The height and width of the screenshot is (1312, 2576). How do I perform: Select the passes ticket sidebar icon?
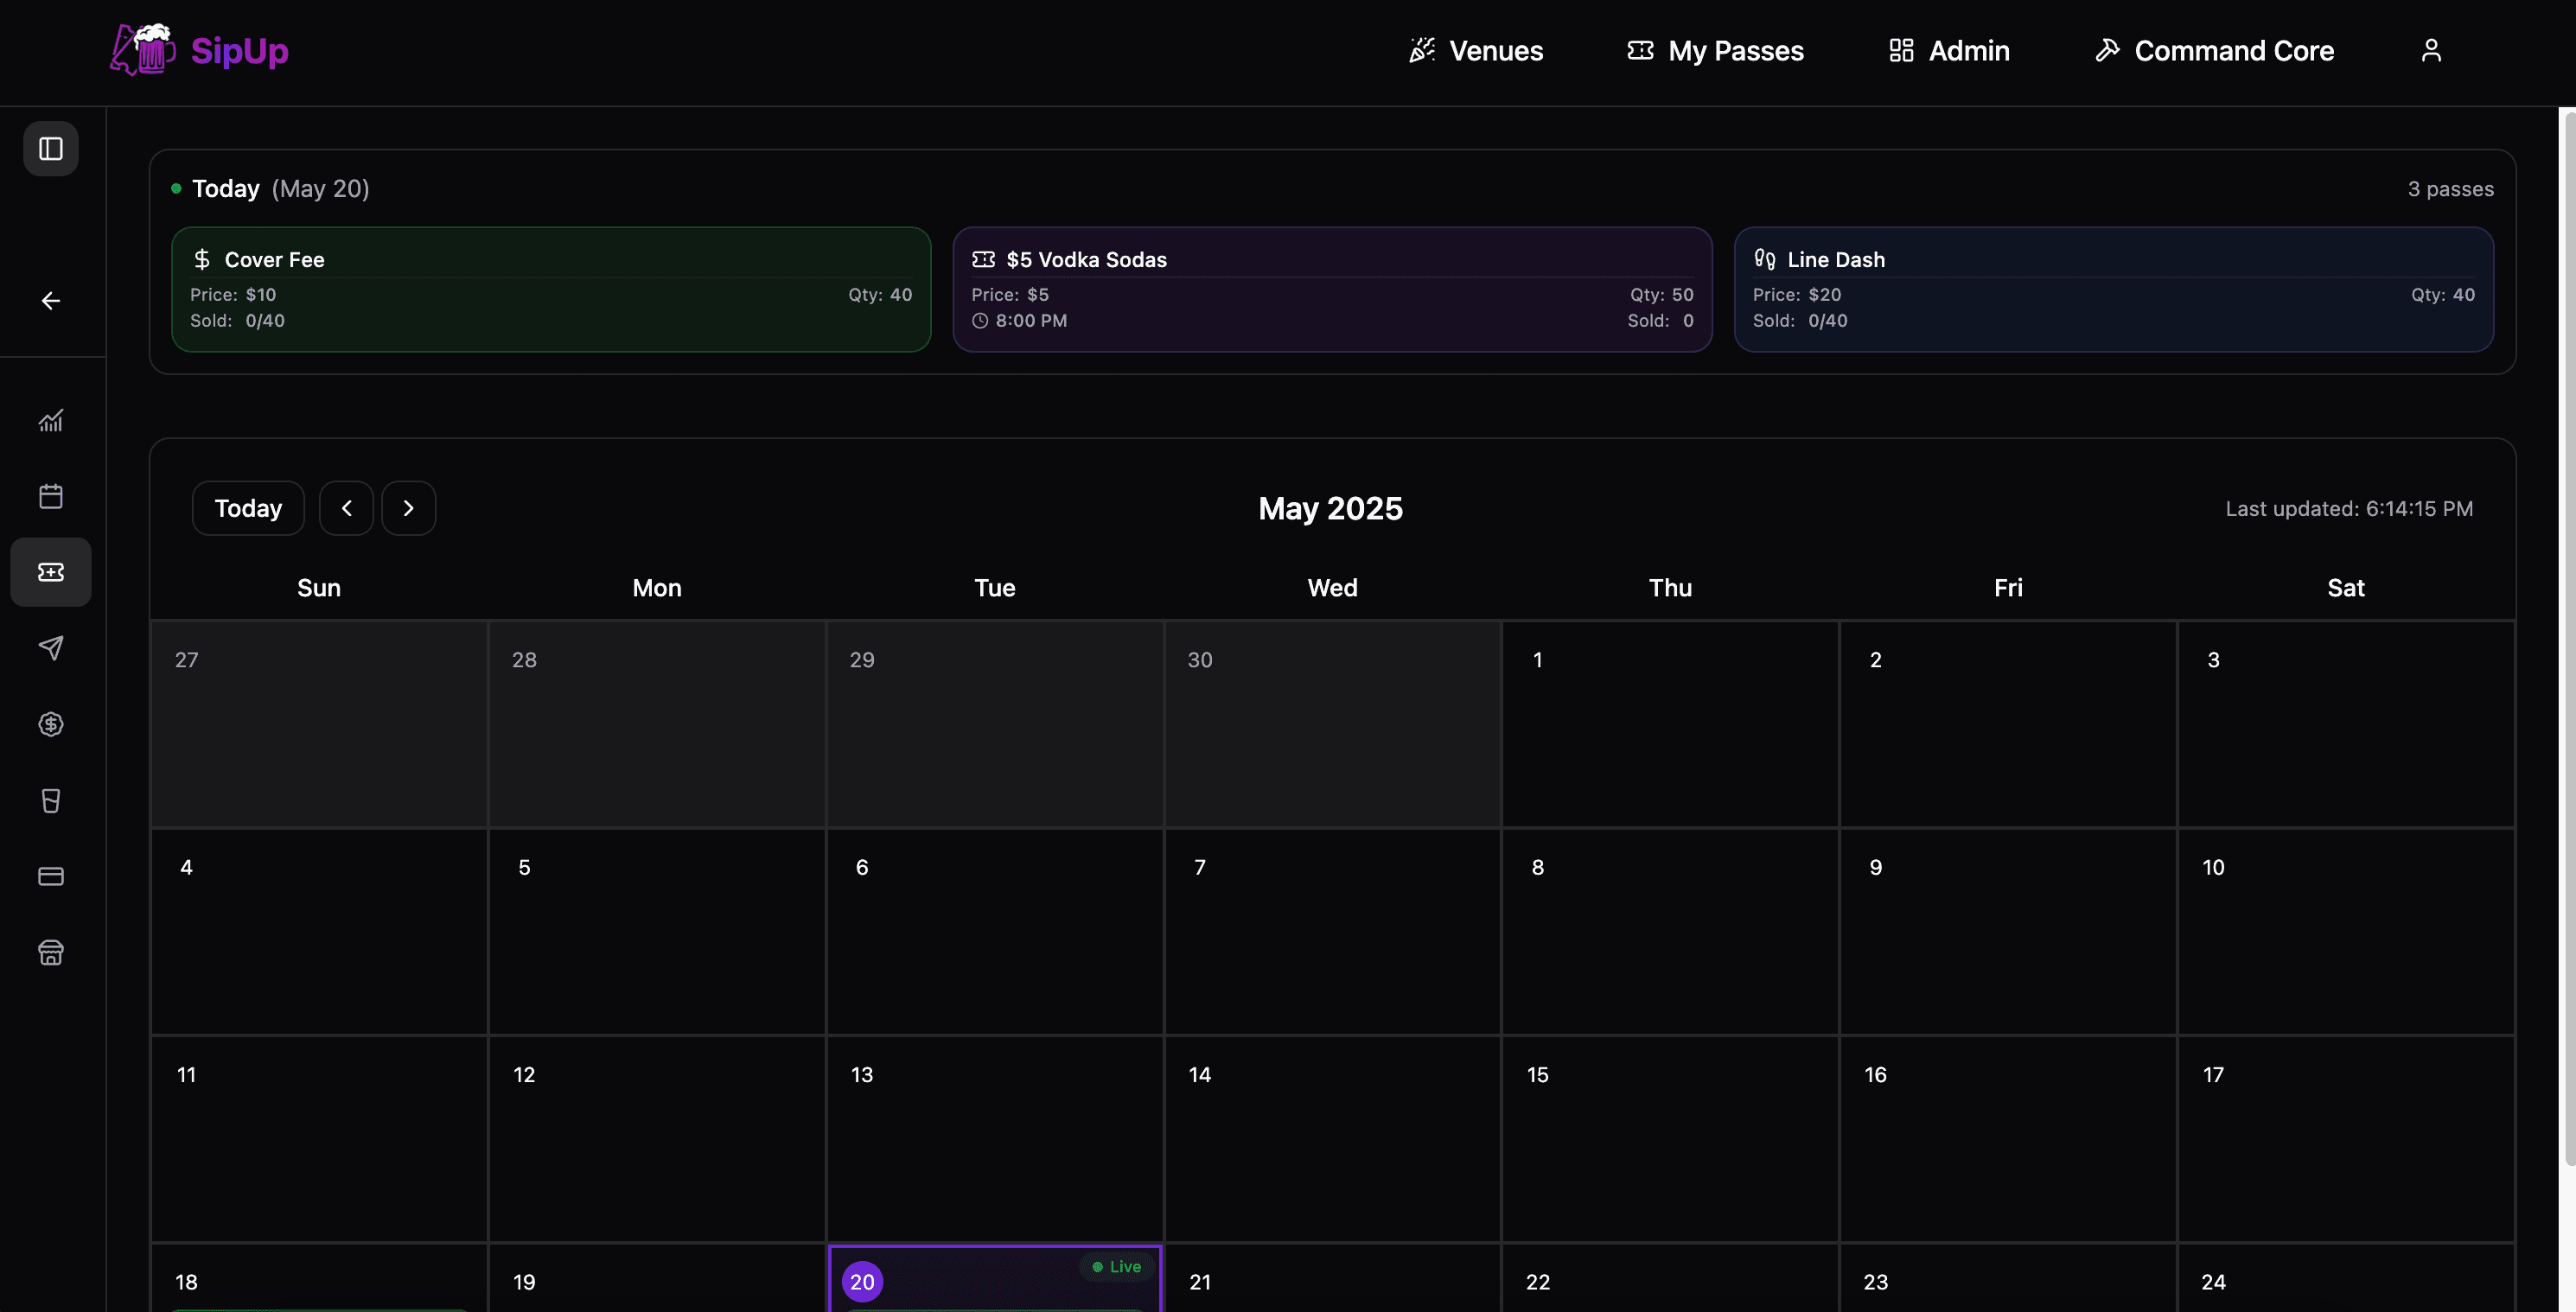pyautogui.click(x=51, y=572)
